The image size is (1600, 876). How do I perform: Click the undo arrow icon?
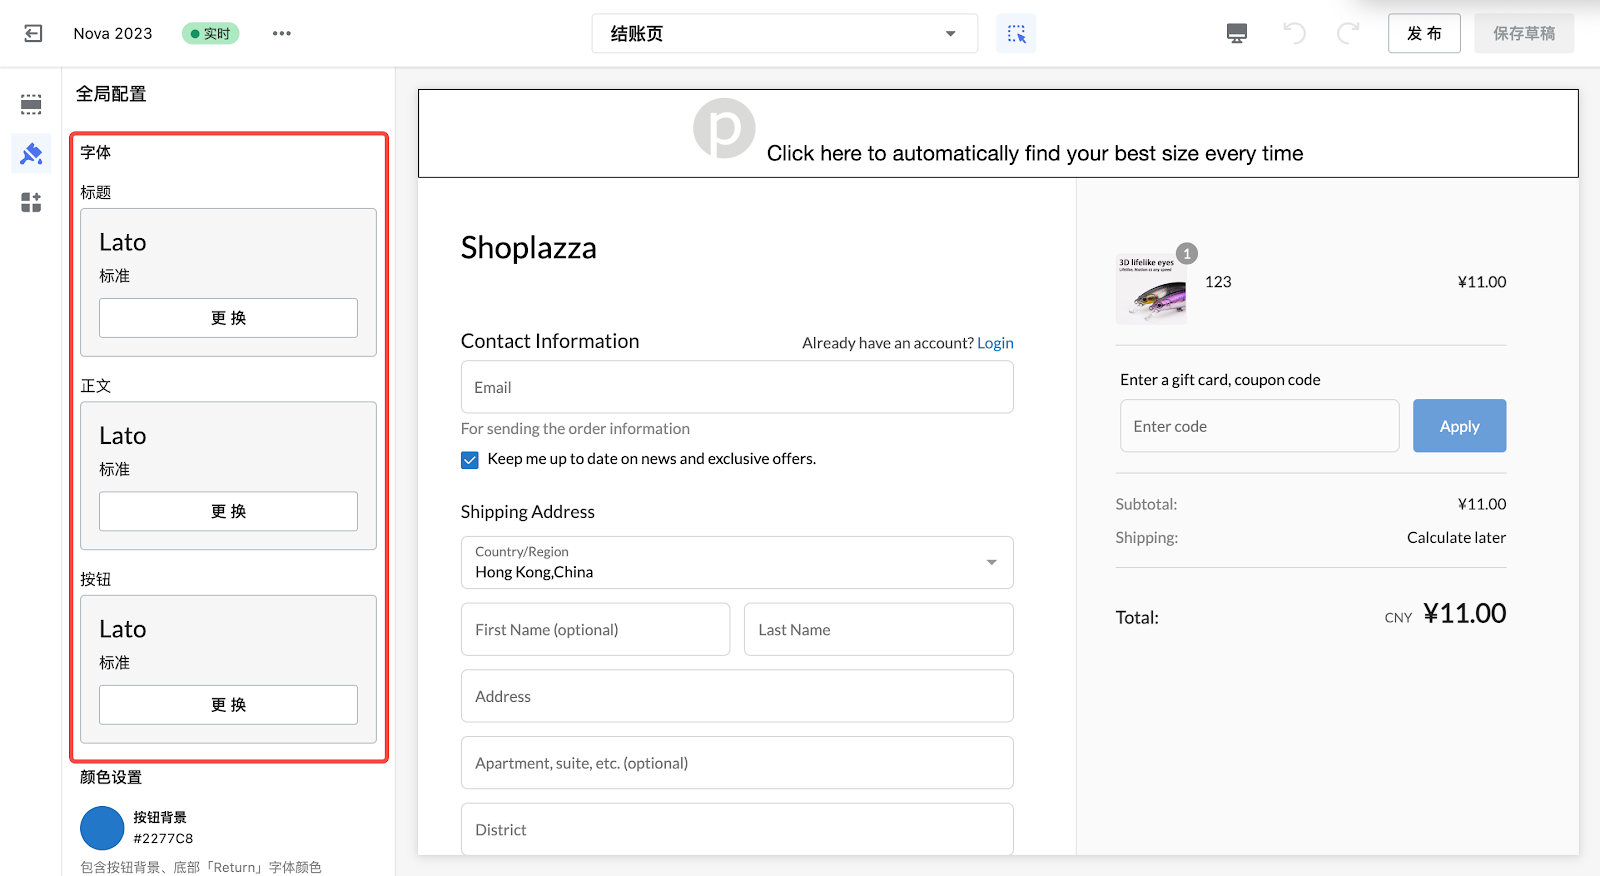1294,33
